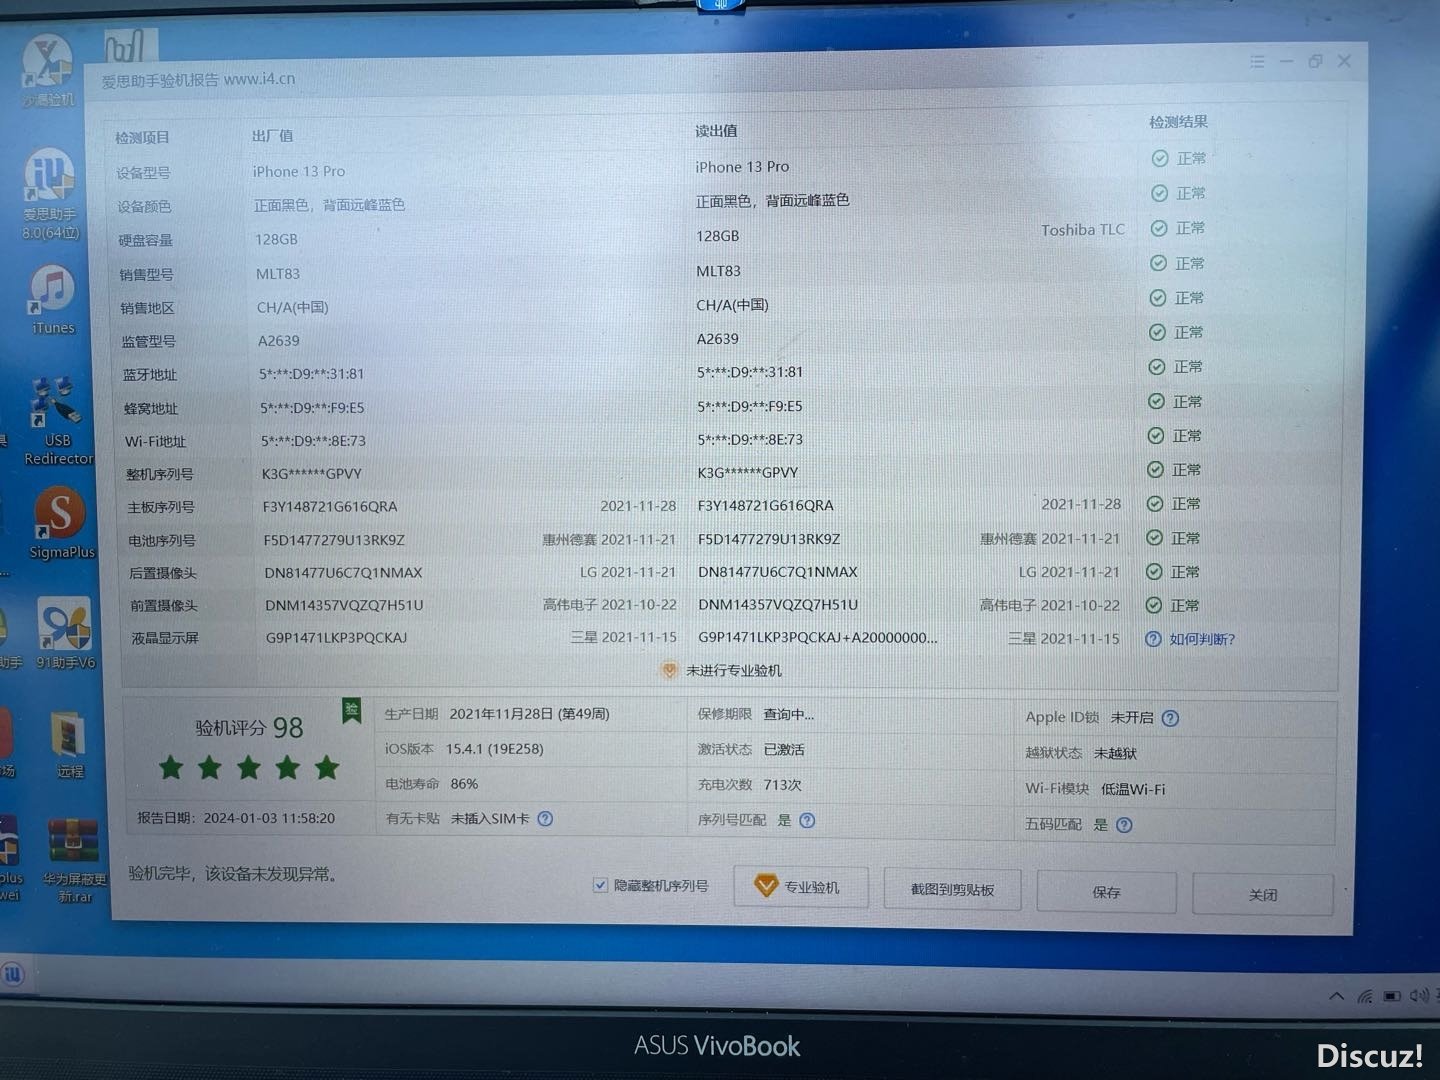Click the 验机评分 98 score
Image resolution: width=1440 pixels, height=1080 pixels.
249,728
